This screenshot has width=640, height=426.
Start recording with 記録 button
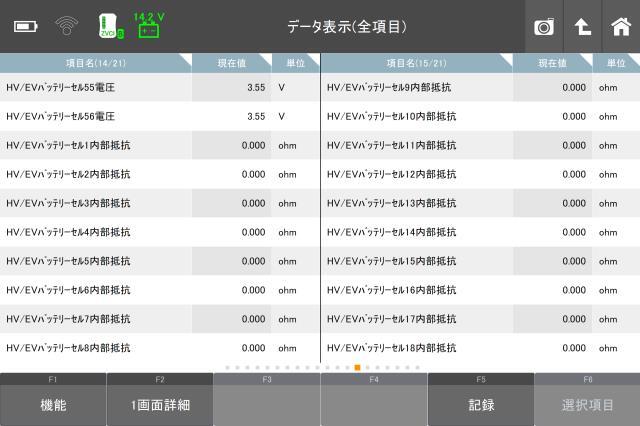481,399
